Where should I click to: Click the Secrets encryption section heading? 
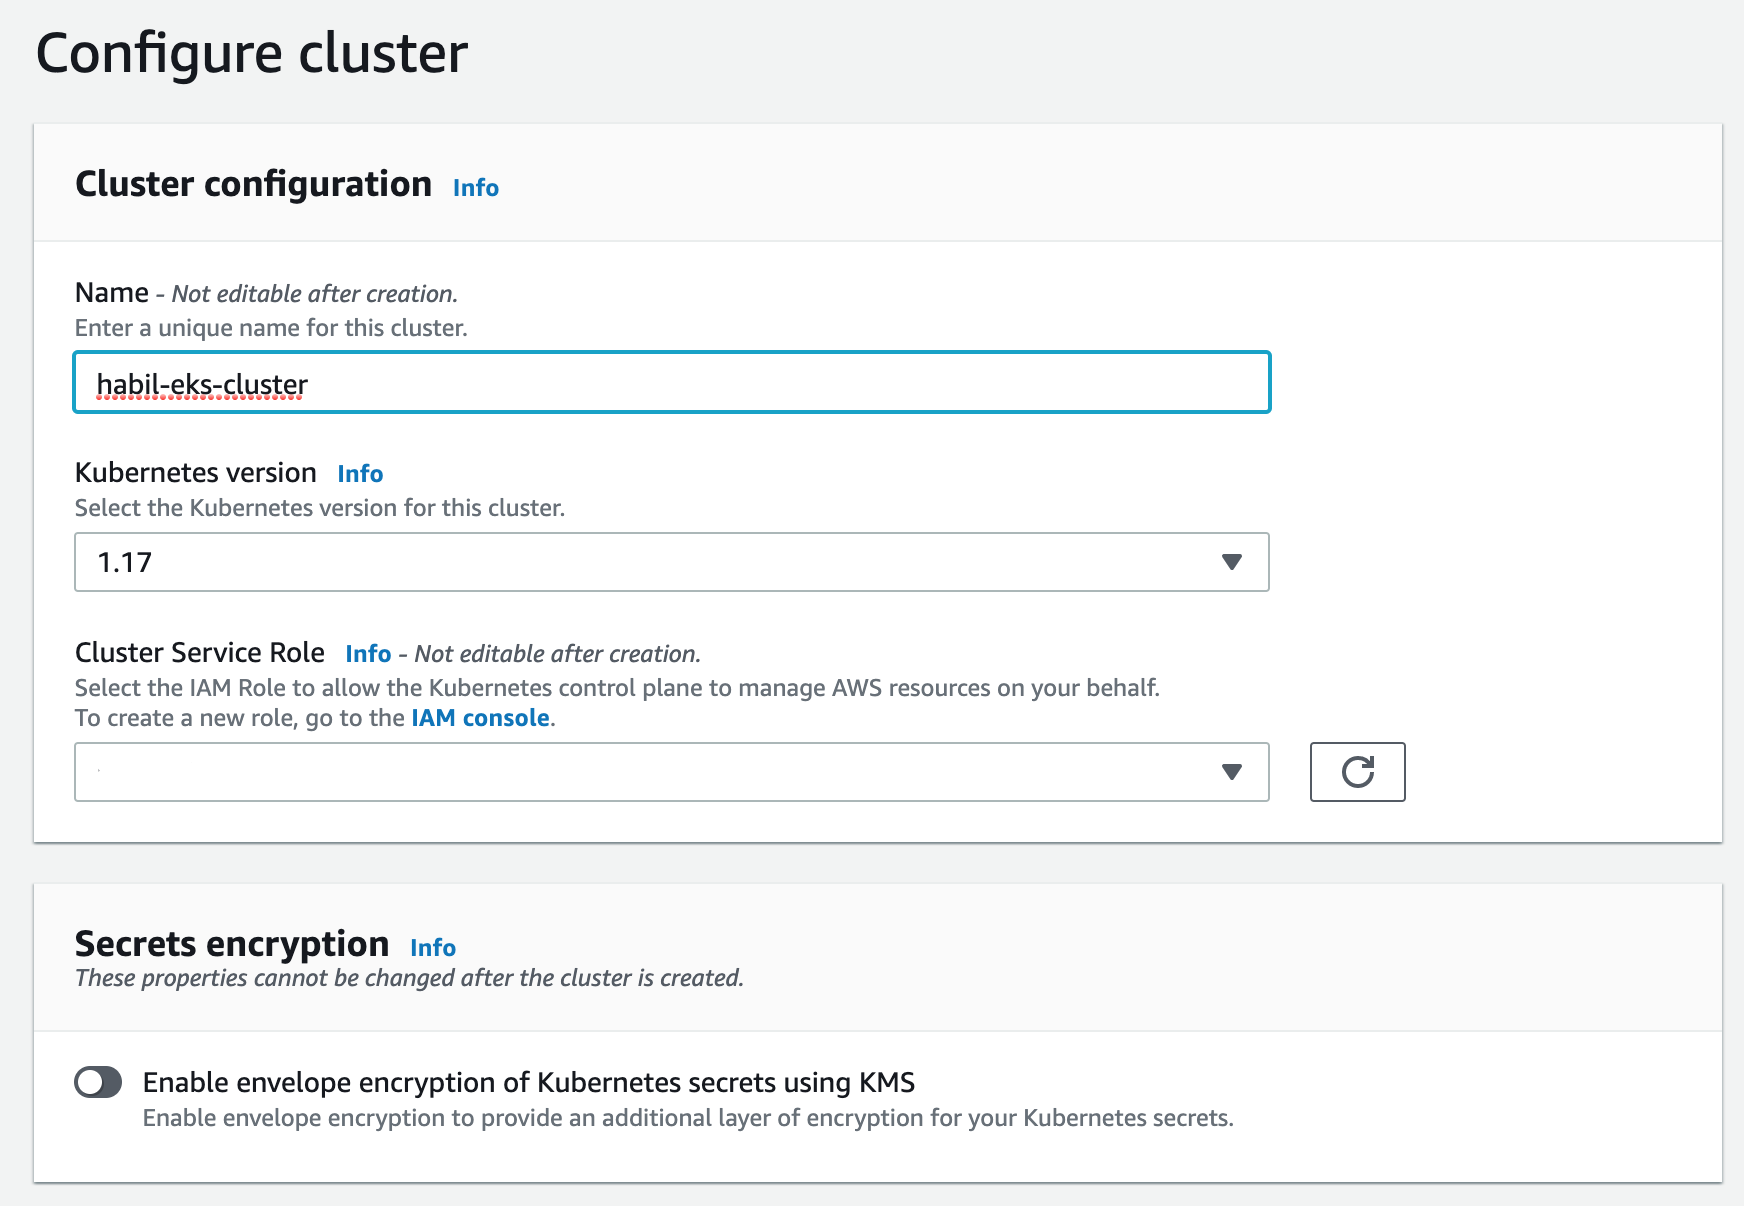tap(231, 943)
